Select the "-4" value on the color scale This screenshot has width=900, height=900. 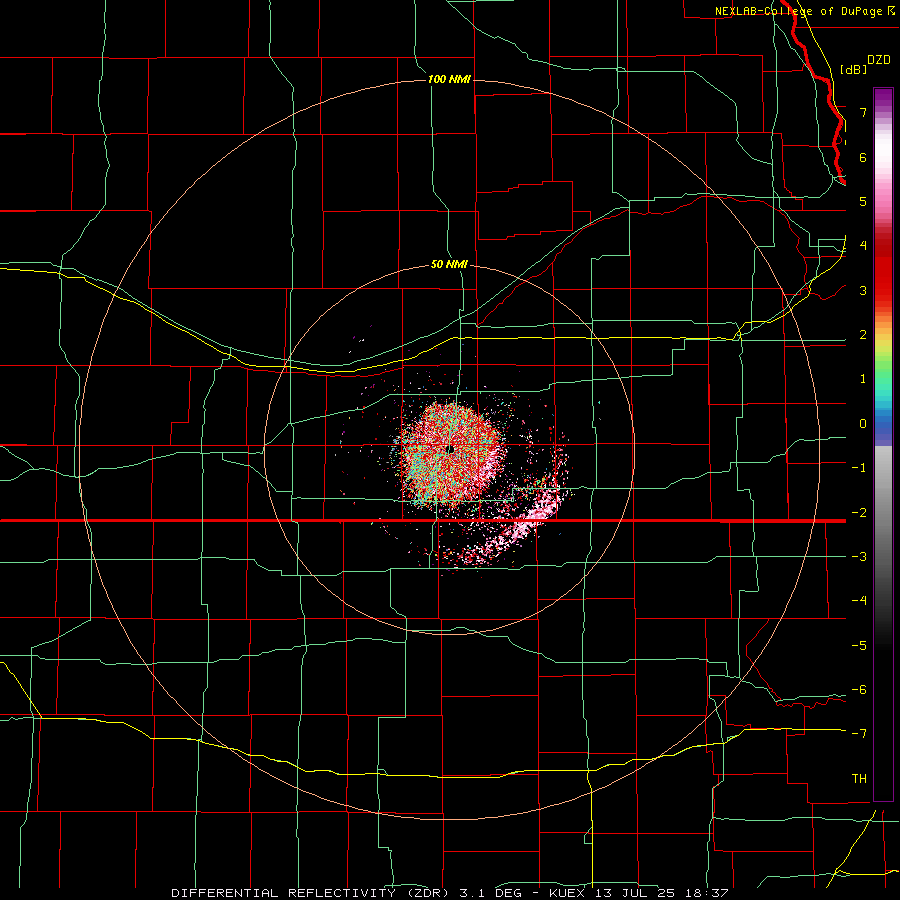click(859, 601)
